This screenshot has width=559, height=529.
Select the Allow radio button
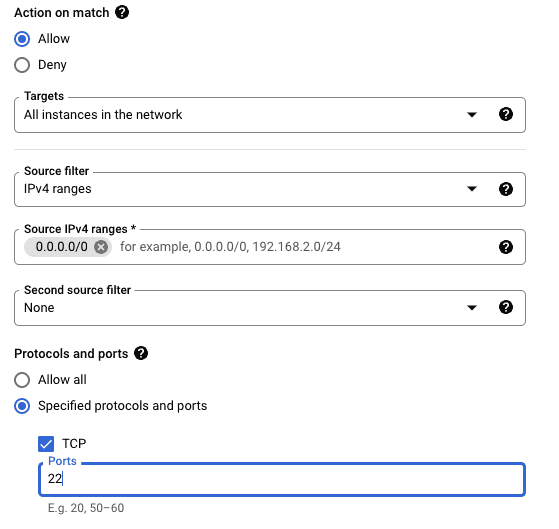[22, 39]
